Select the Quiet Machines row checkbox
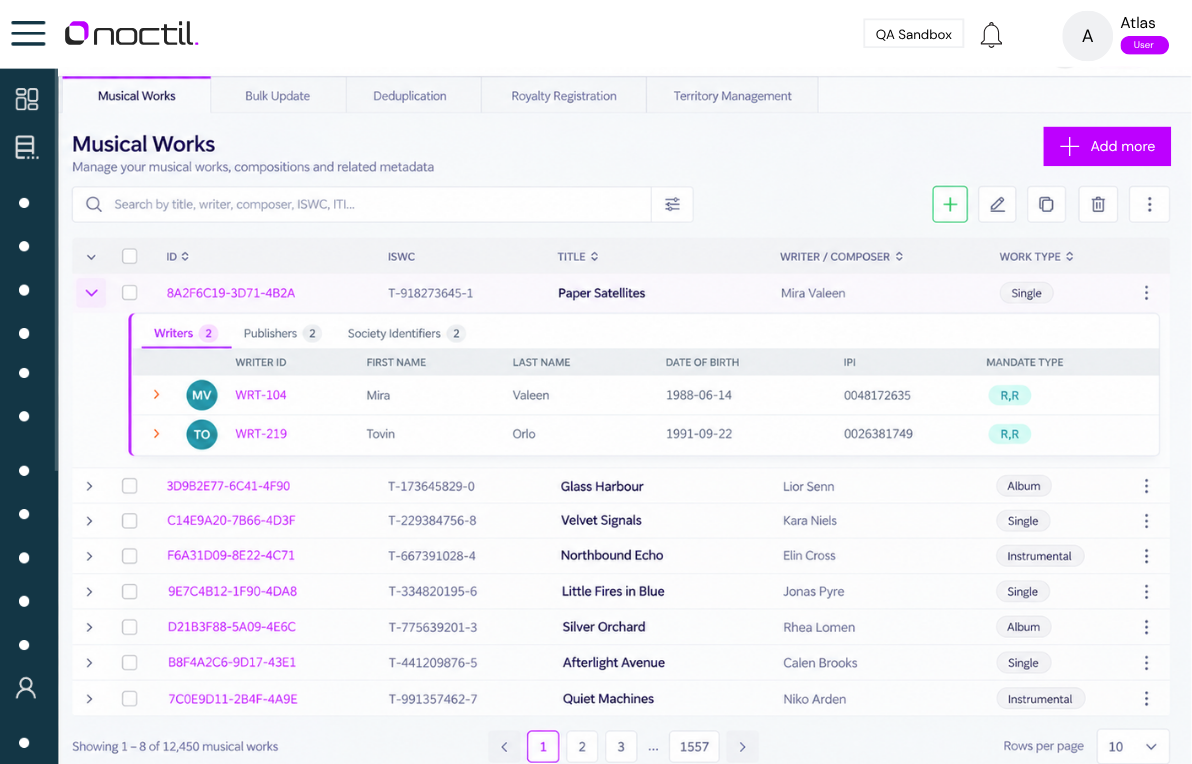 pos(129,699)
